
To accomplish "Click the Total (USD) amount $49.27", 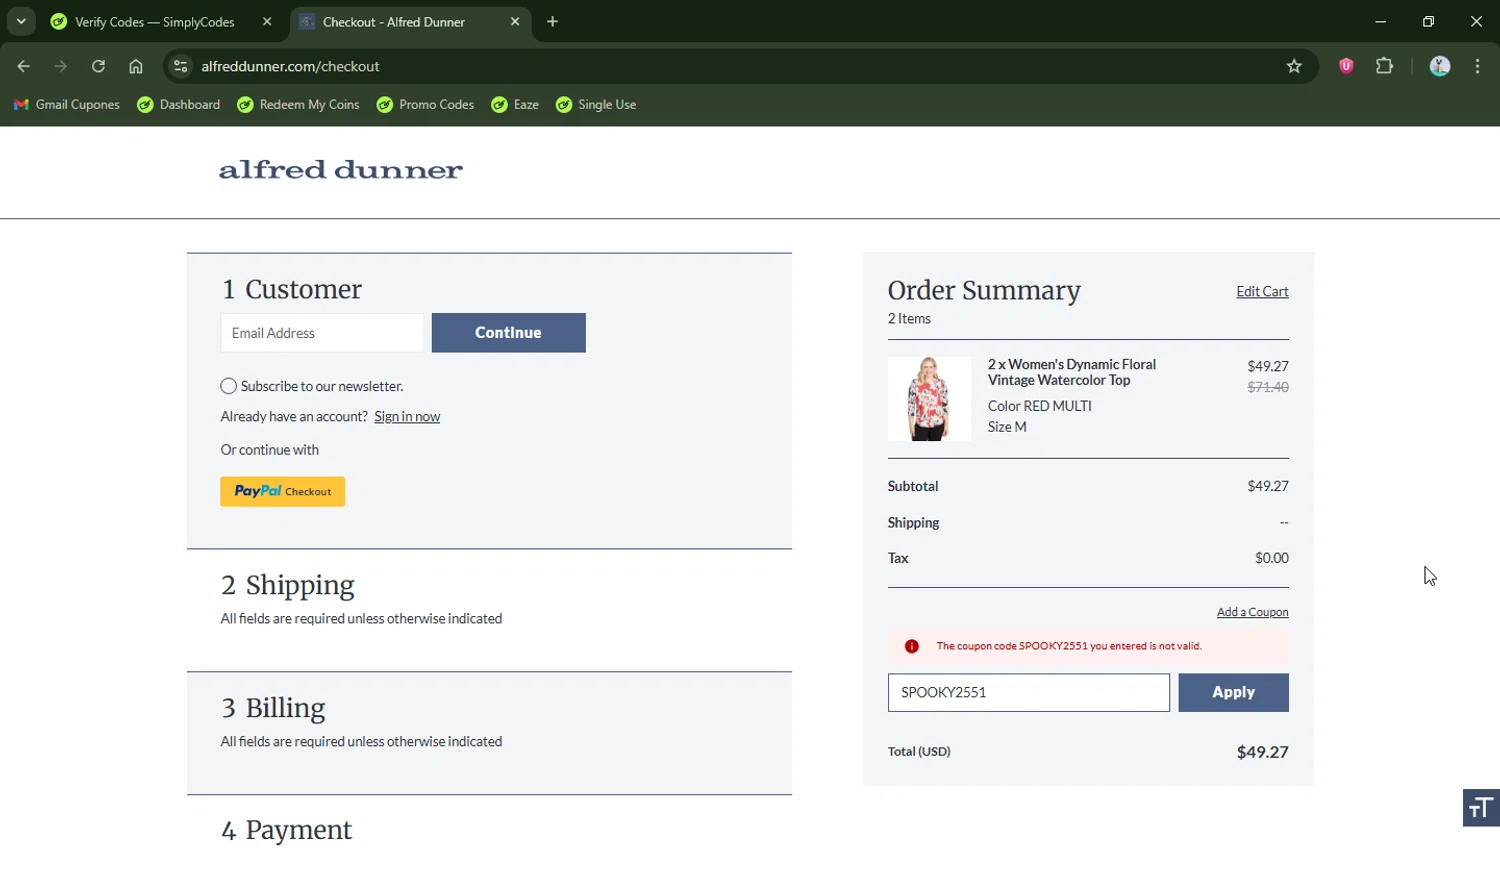I will [x=1263, y=752].
